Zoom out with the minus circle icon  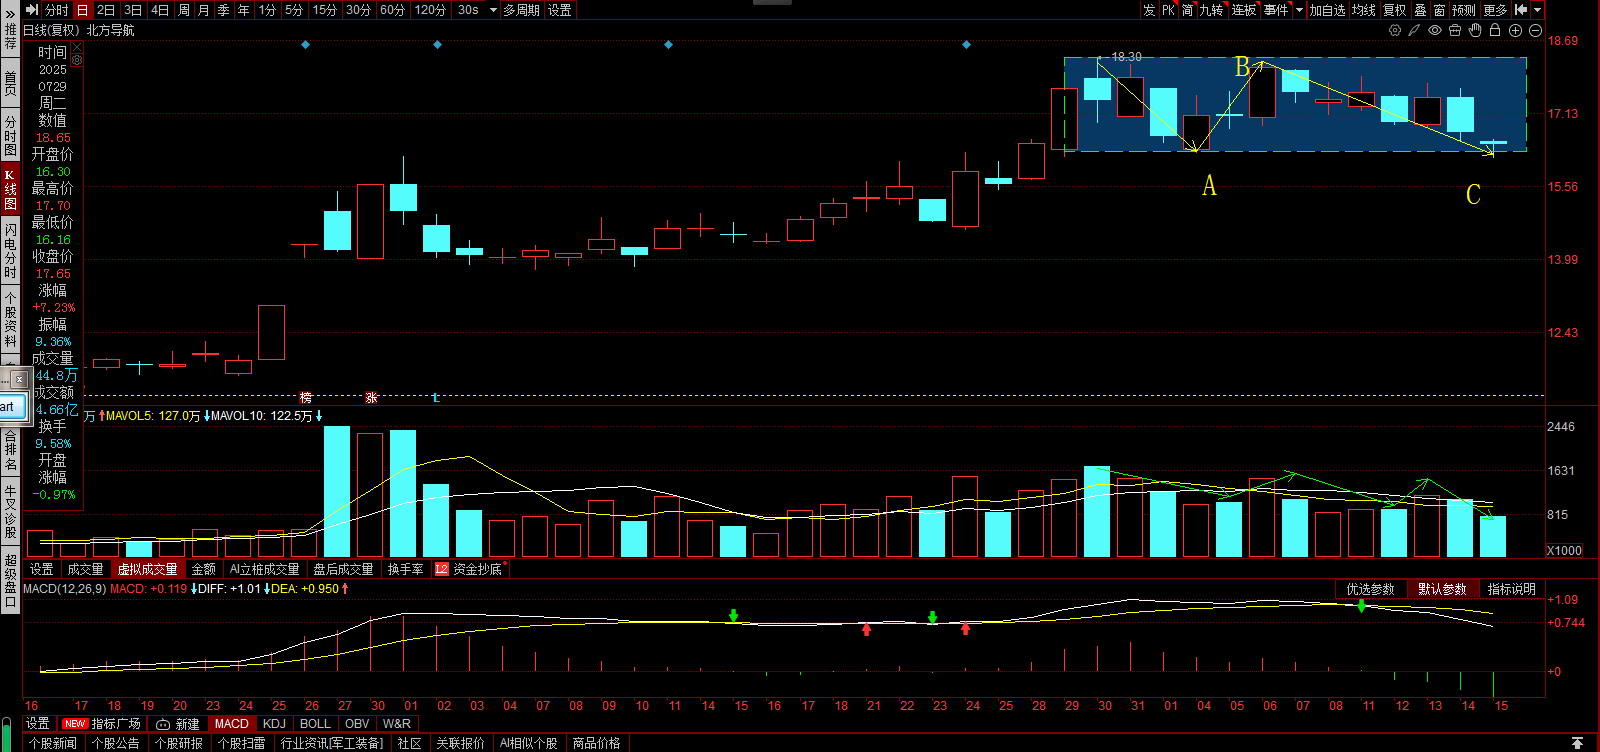[x=1535, y=30]
